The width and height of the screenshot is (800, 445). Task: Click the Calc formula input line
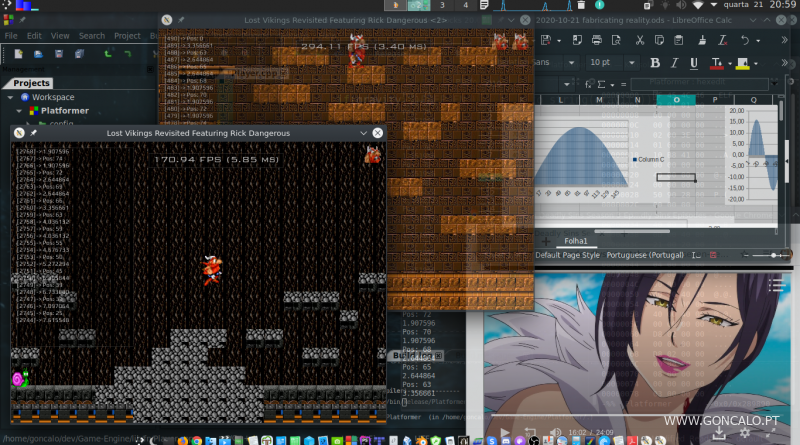click(x=699, y=83)
